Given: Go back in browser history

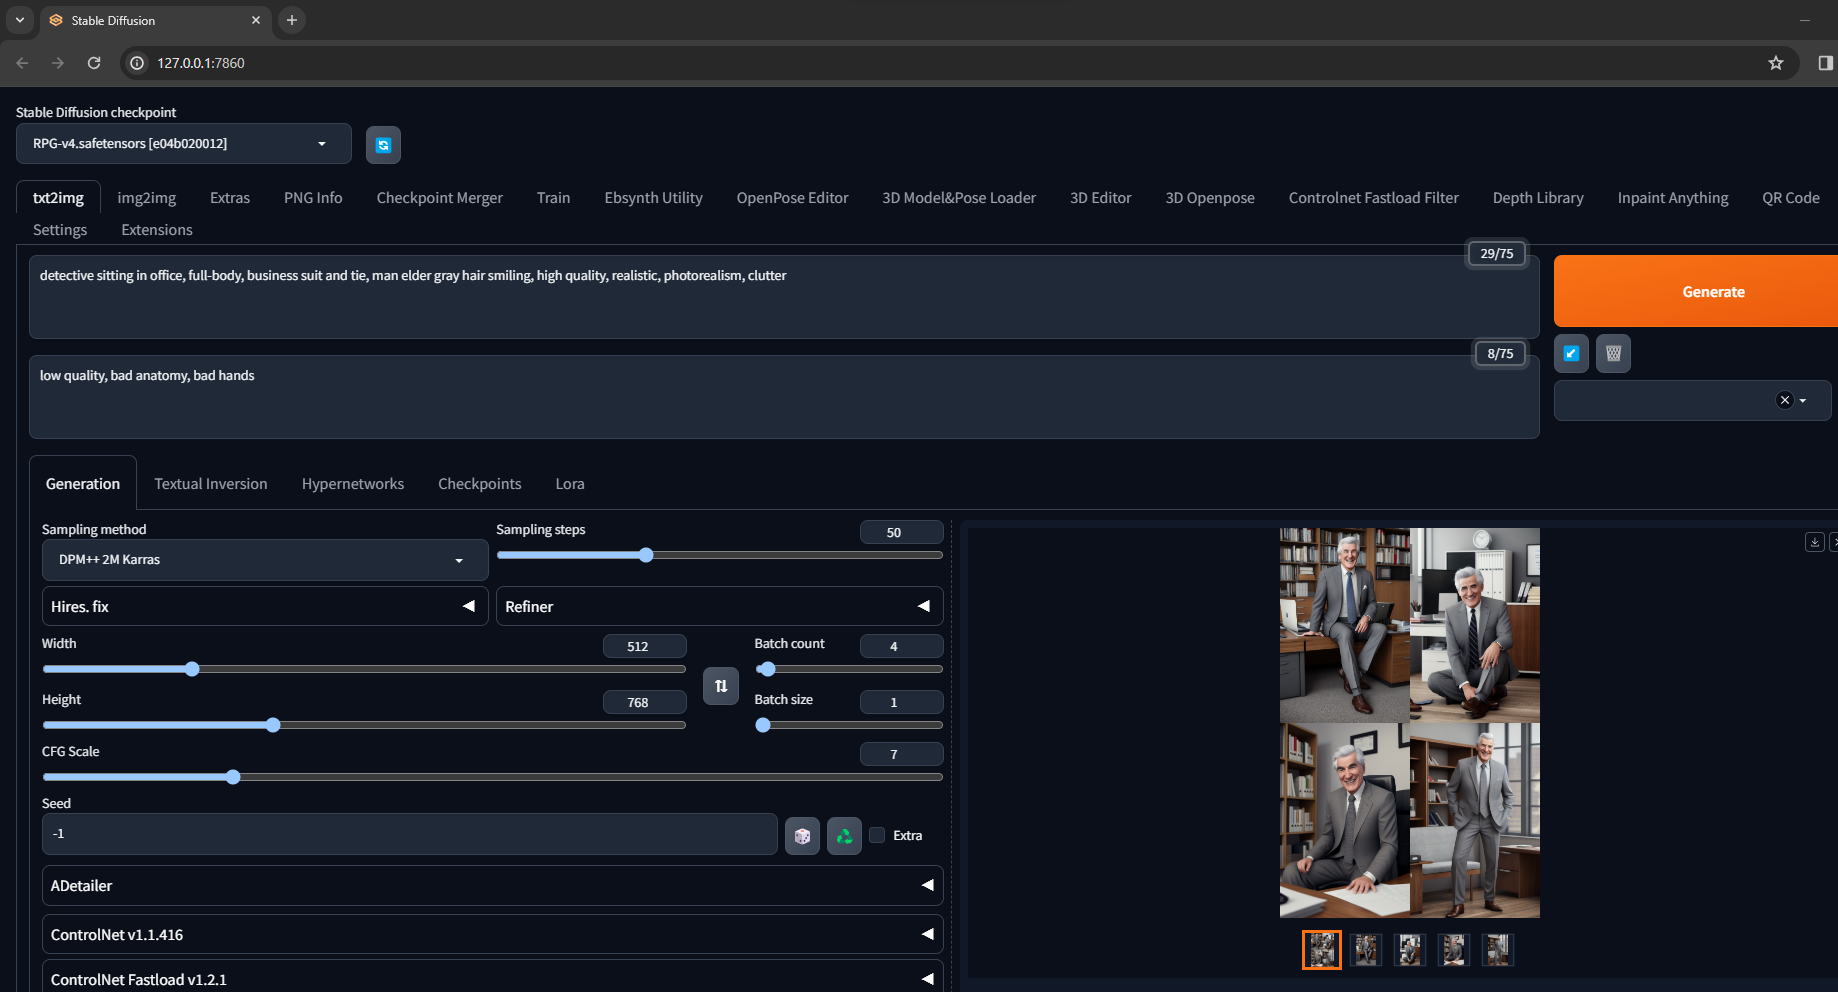Looking at the screenshot, I should (x=22, y=63).
